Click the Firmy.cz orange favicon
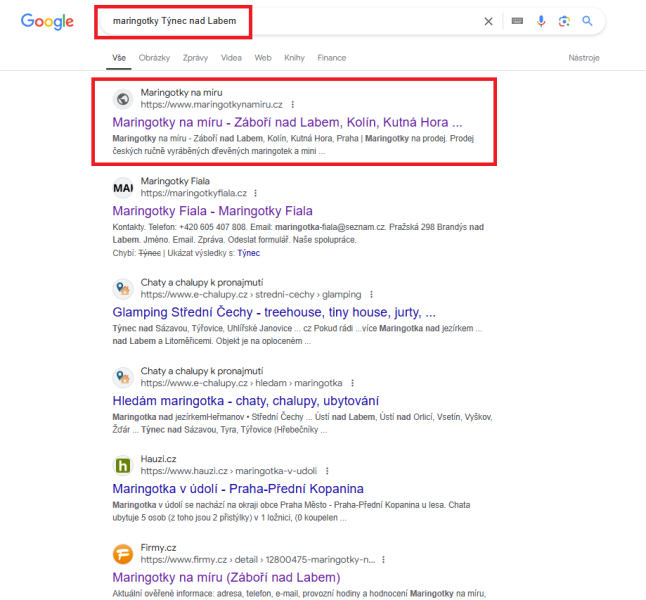 point(123,554)
